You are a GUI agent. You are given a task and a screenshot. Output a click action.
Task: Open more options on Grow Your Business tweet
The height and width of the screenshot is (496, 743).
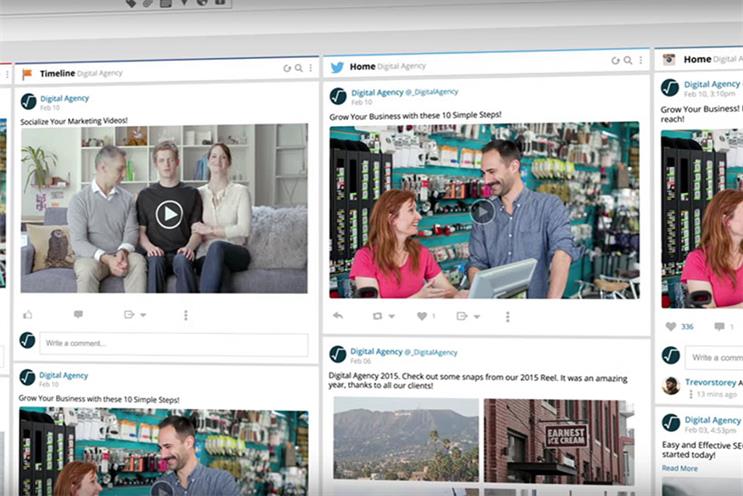[x=507, y=316]
